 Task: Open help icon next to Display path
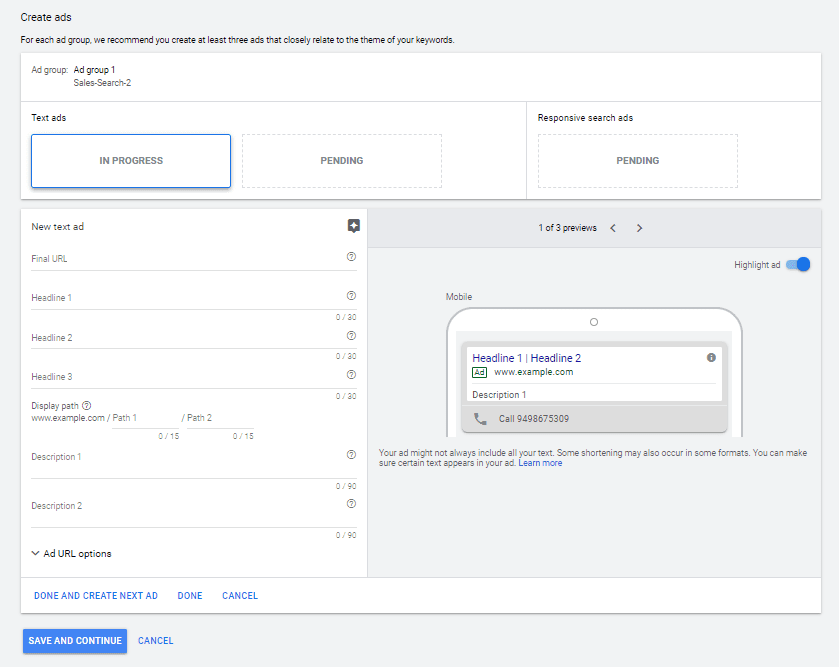(x=86, y=405)
